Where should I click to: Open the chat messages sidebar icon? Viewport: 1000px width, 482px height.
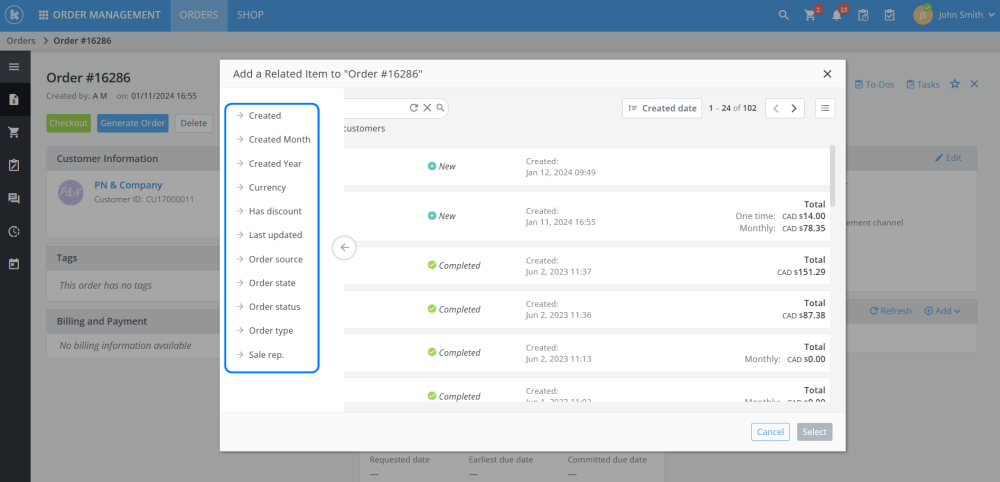pos(14,198)
